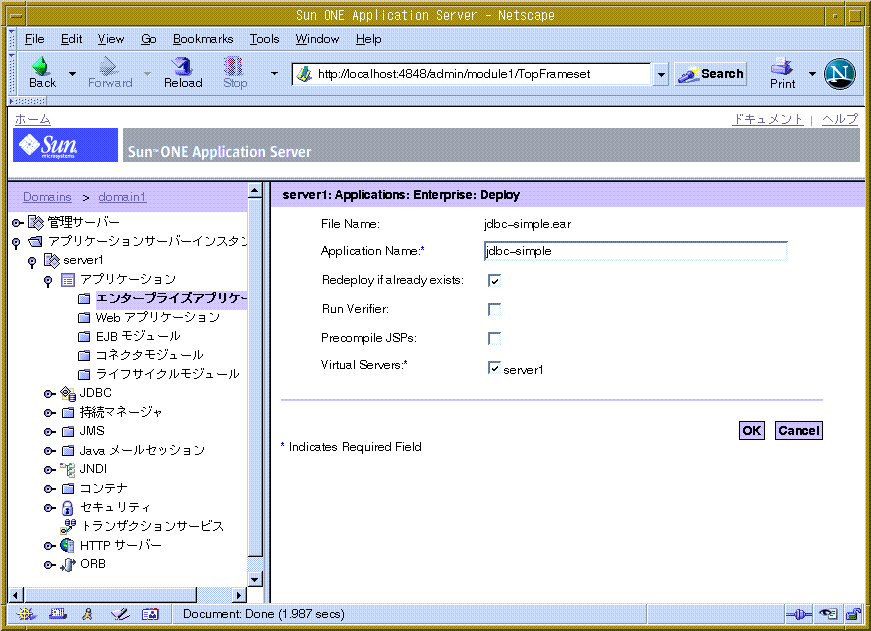871x631 pixels.
Task: Follow the Domains breadcrumb link
Action: click(47, 197)
